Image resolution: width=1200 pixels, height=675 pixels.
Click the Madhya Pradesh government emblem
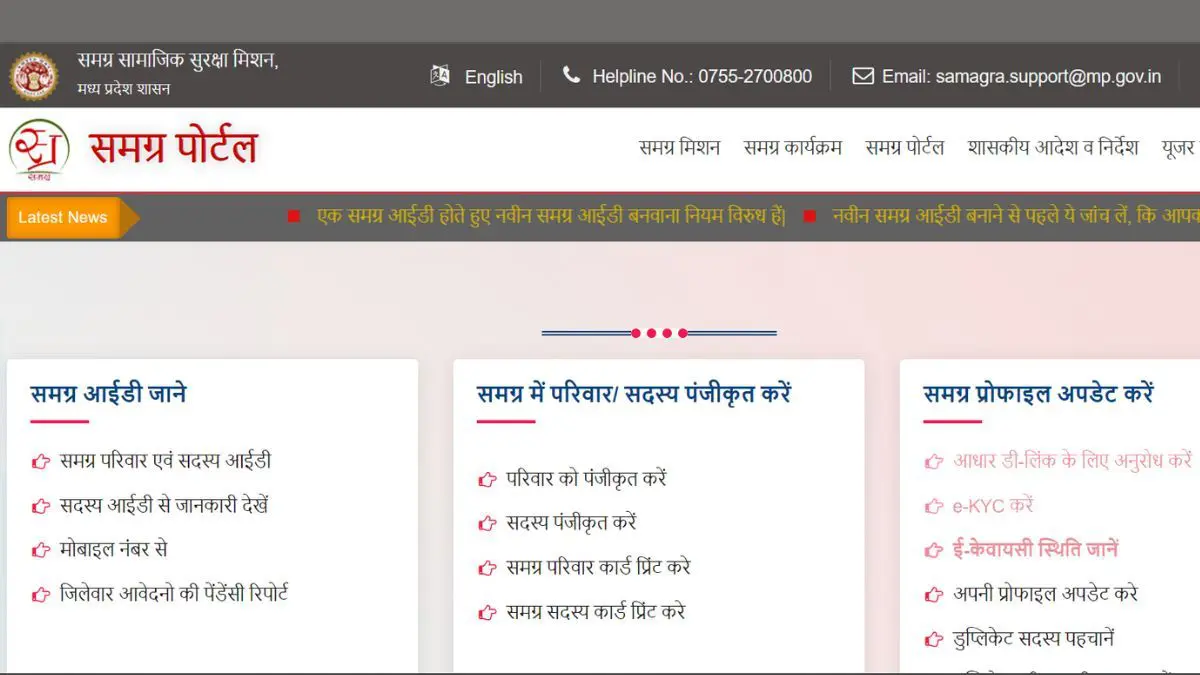tap(34, 76)
